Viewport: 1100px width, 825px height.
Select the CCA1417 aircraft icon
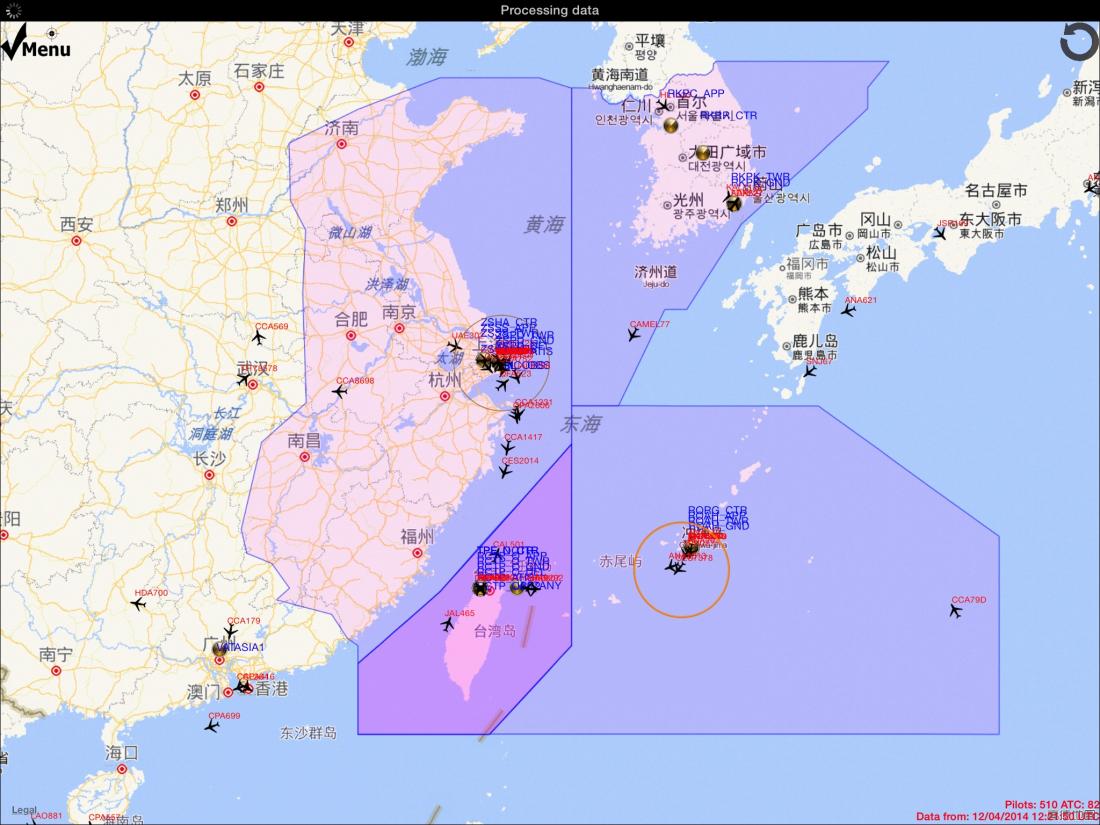[x=508, y=448]
